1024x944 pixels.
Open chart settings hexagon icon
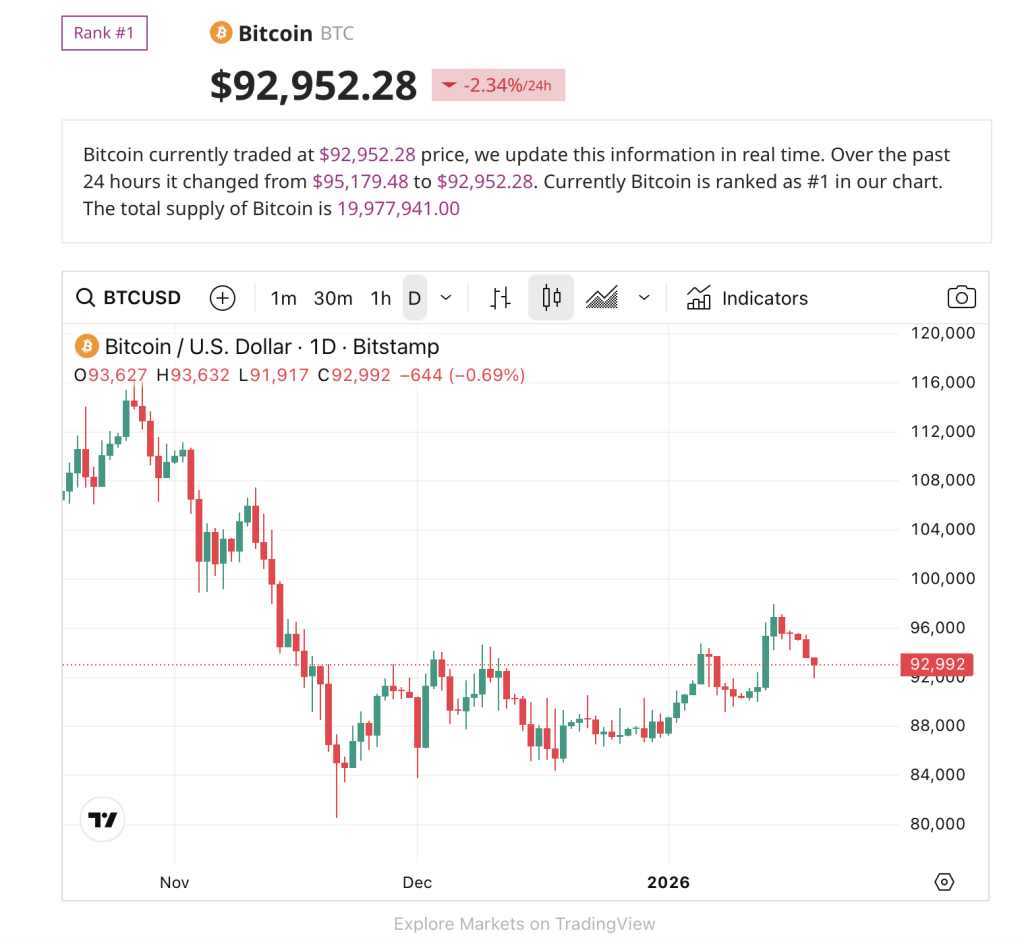(944, 882)
